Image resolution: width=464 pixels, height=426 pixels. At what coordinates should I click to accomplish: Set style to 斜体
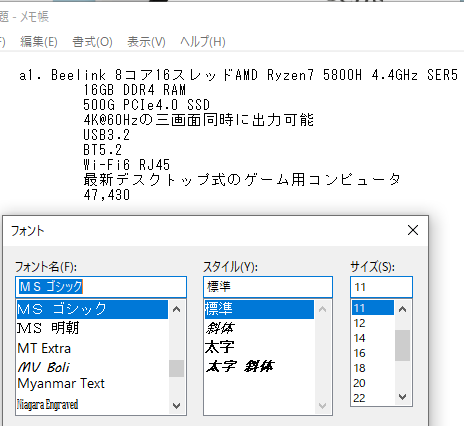pos(259,328)
